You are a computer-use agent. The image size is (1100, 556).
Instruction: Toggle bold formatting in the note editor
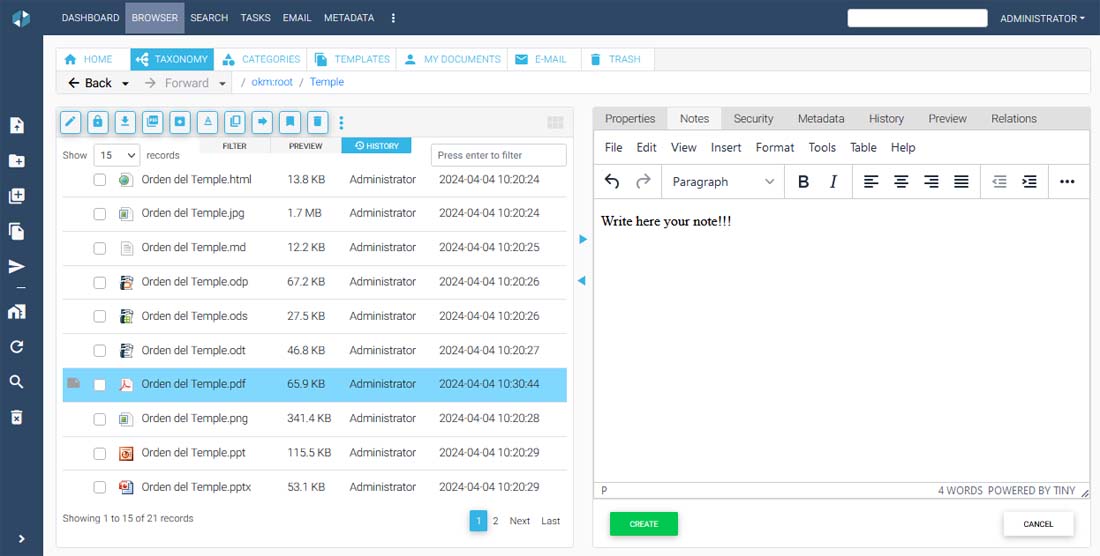pyautogui.click(x=803, y=182)
